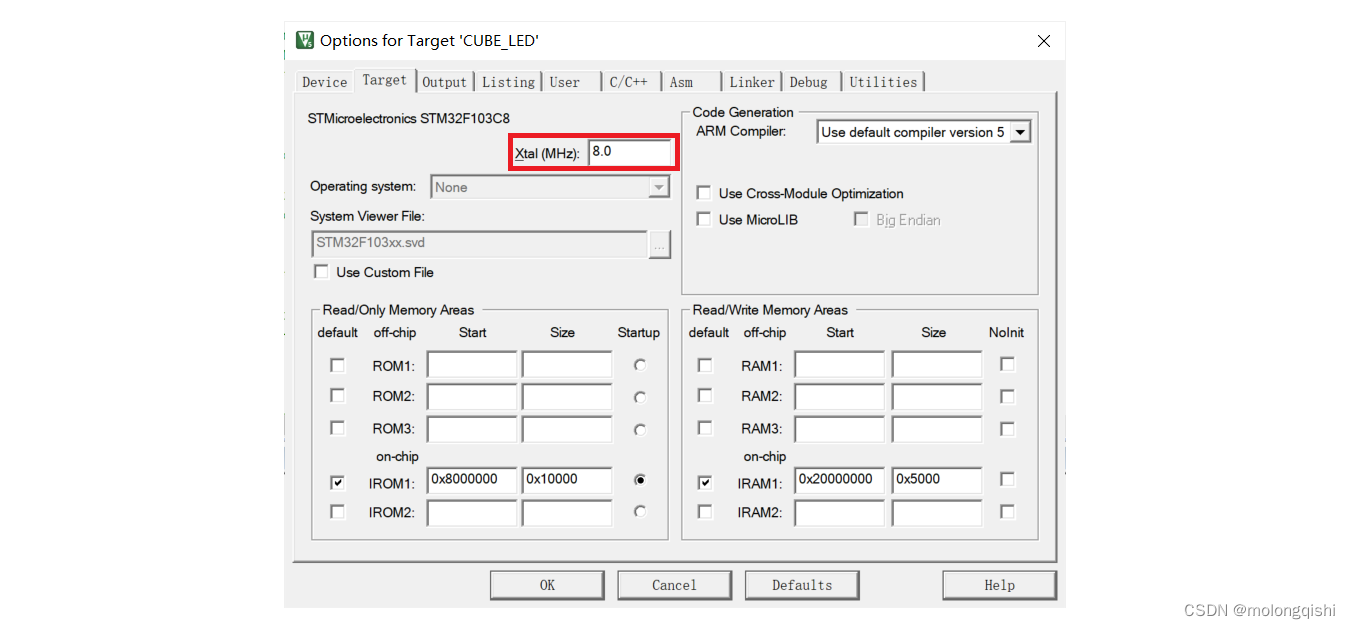Restore settings with Defaults button
The height and width of the screenshot is (629, 1350).
pos(802,585)
